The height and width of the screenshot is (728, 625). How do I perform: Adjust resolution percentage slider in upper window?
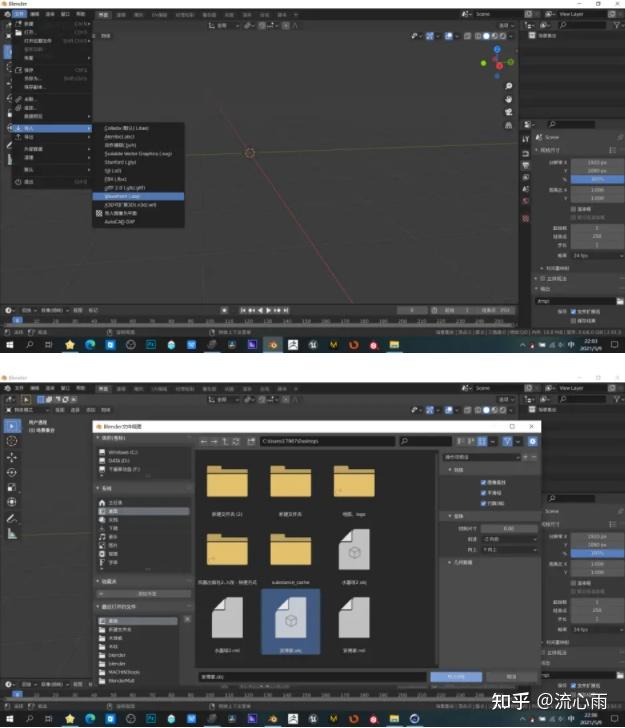597,179
